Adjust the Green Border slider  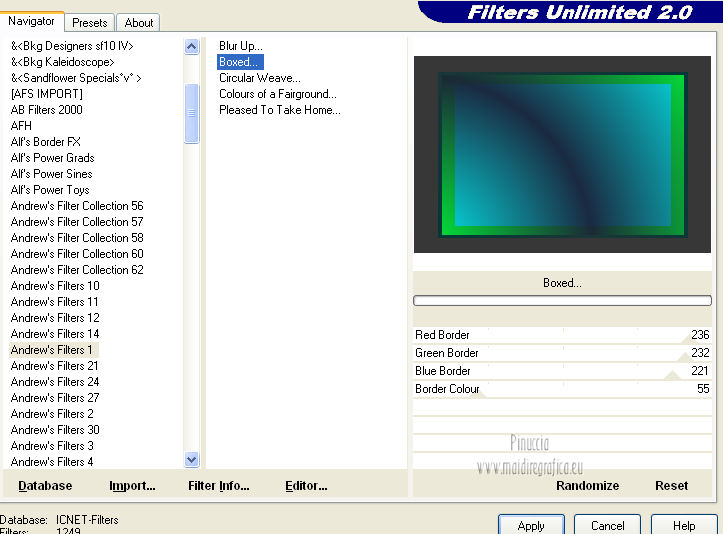click(562, 353)
